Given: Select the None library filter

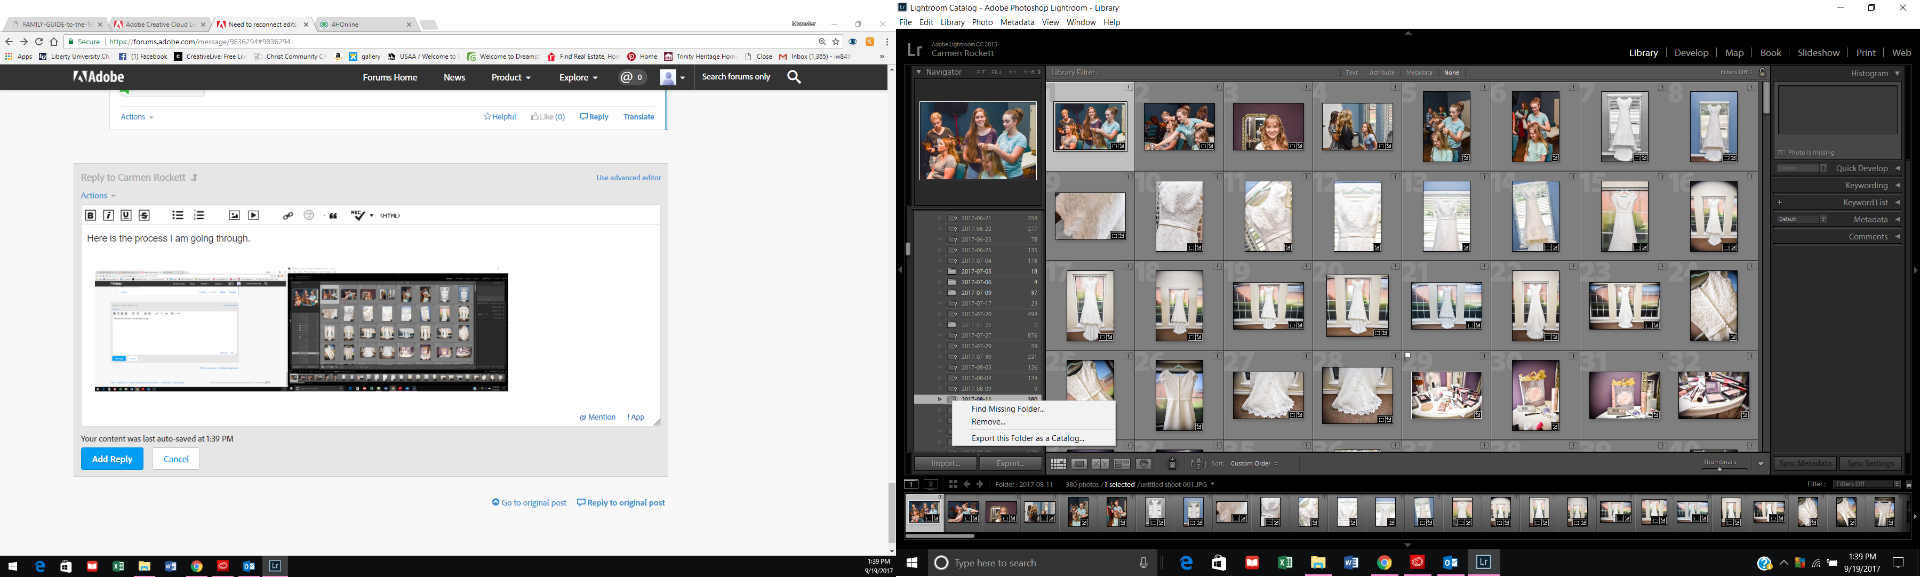Looking at the screenshot, I should point(1452,72).
